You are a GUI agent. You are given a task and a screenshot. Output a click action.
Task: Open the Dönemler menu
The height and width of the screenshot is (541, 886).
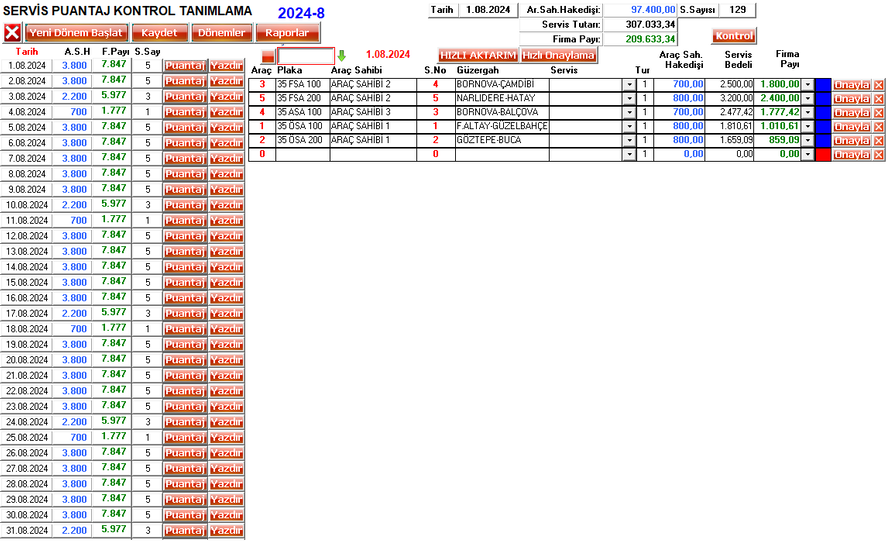219,33
